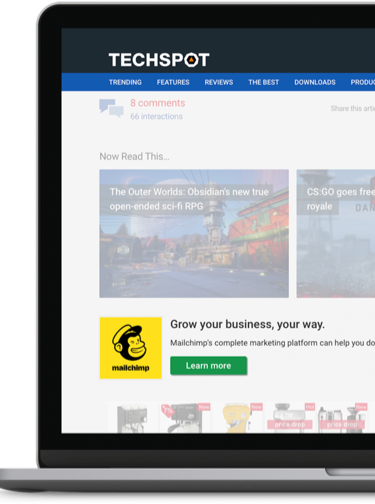Open The Best section
The width and height of the screenshot is (375, 504).
click(264, 82)
